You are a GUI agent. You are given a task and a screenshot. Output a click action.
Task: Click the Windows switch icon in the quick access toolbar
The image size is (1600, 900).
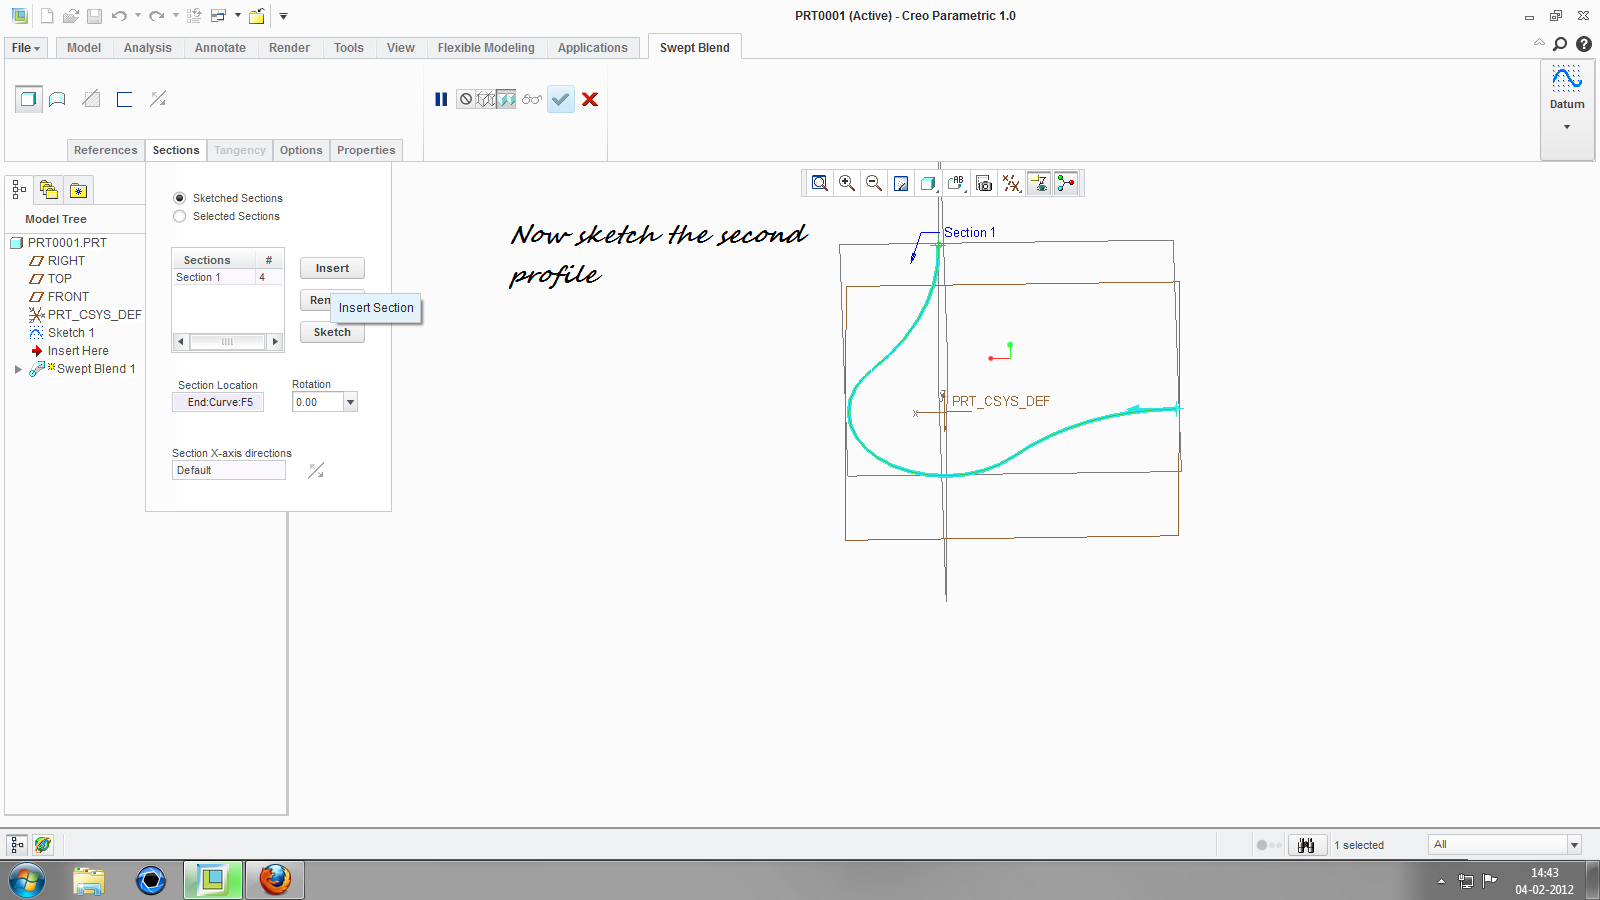(218, 16)
